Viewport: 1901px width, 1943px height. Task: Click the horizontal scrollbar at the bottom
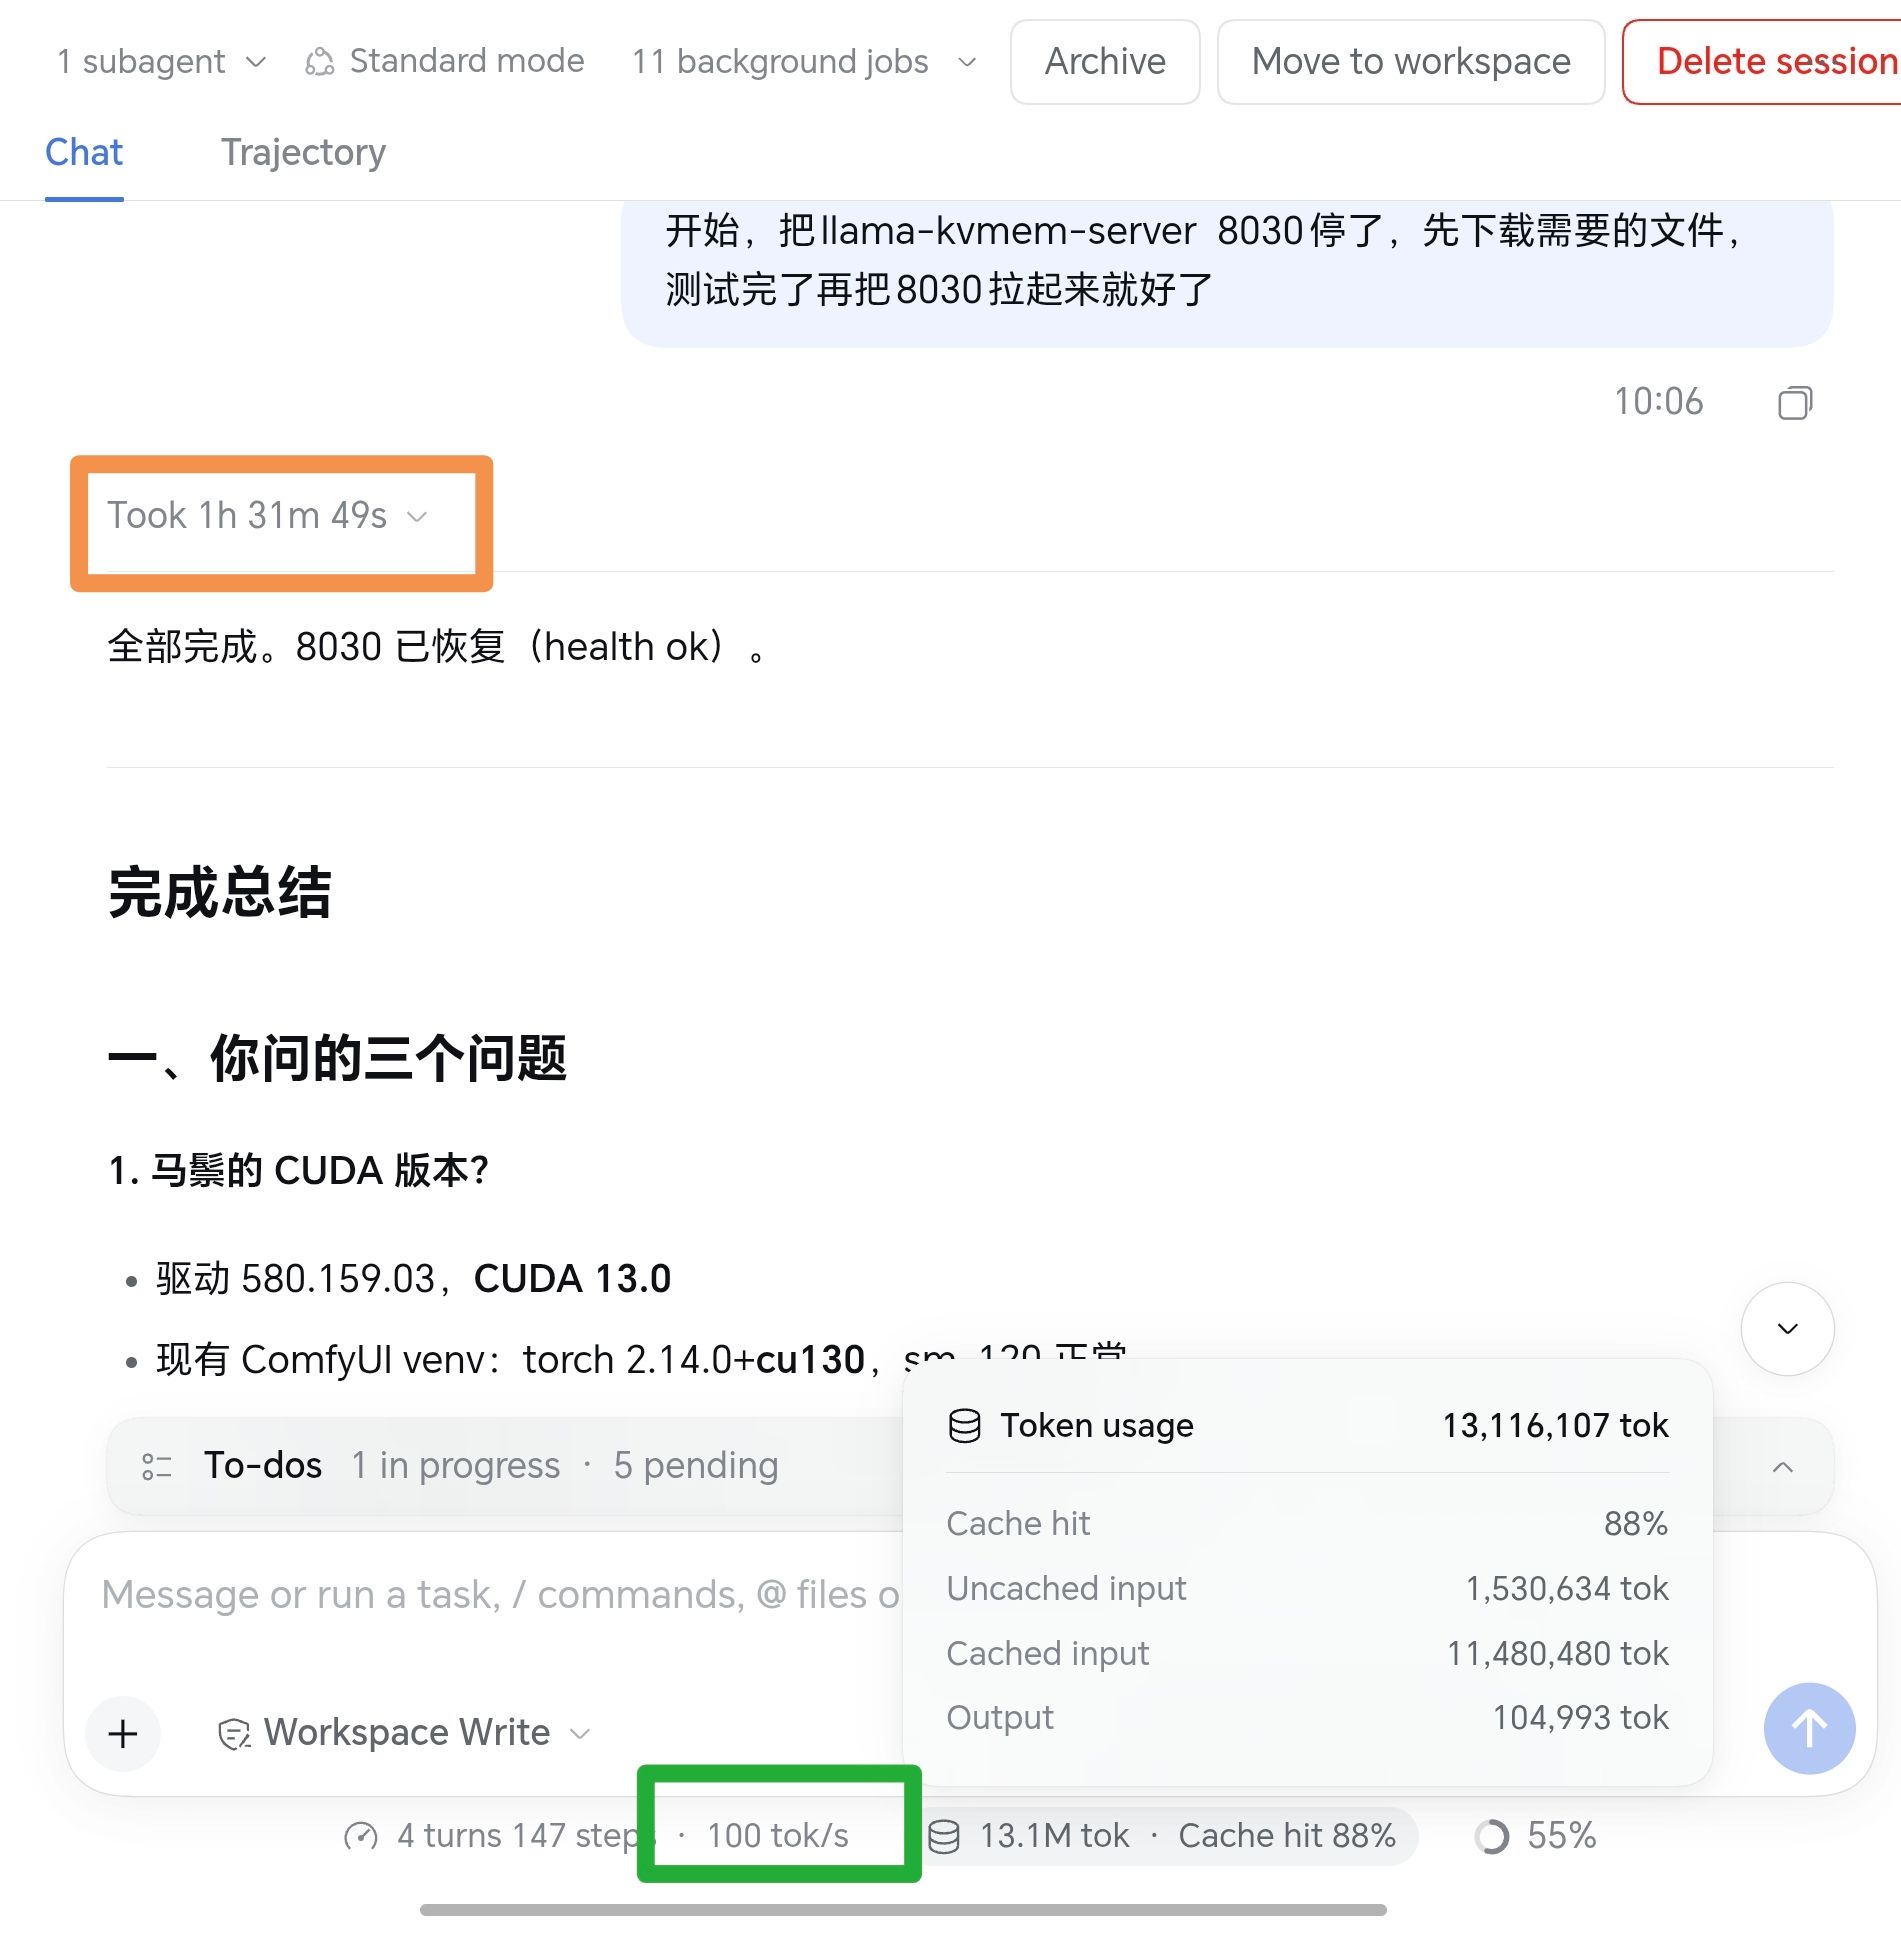point(903,1910)
